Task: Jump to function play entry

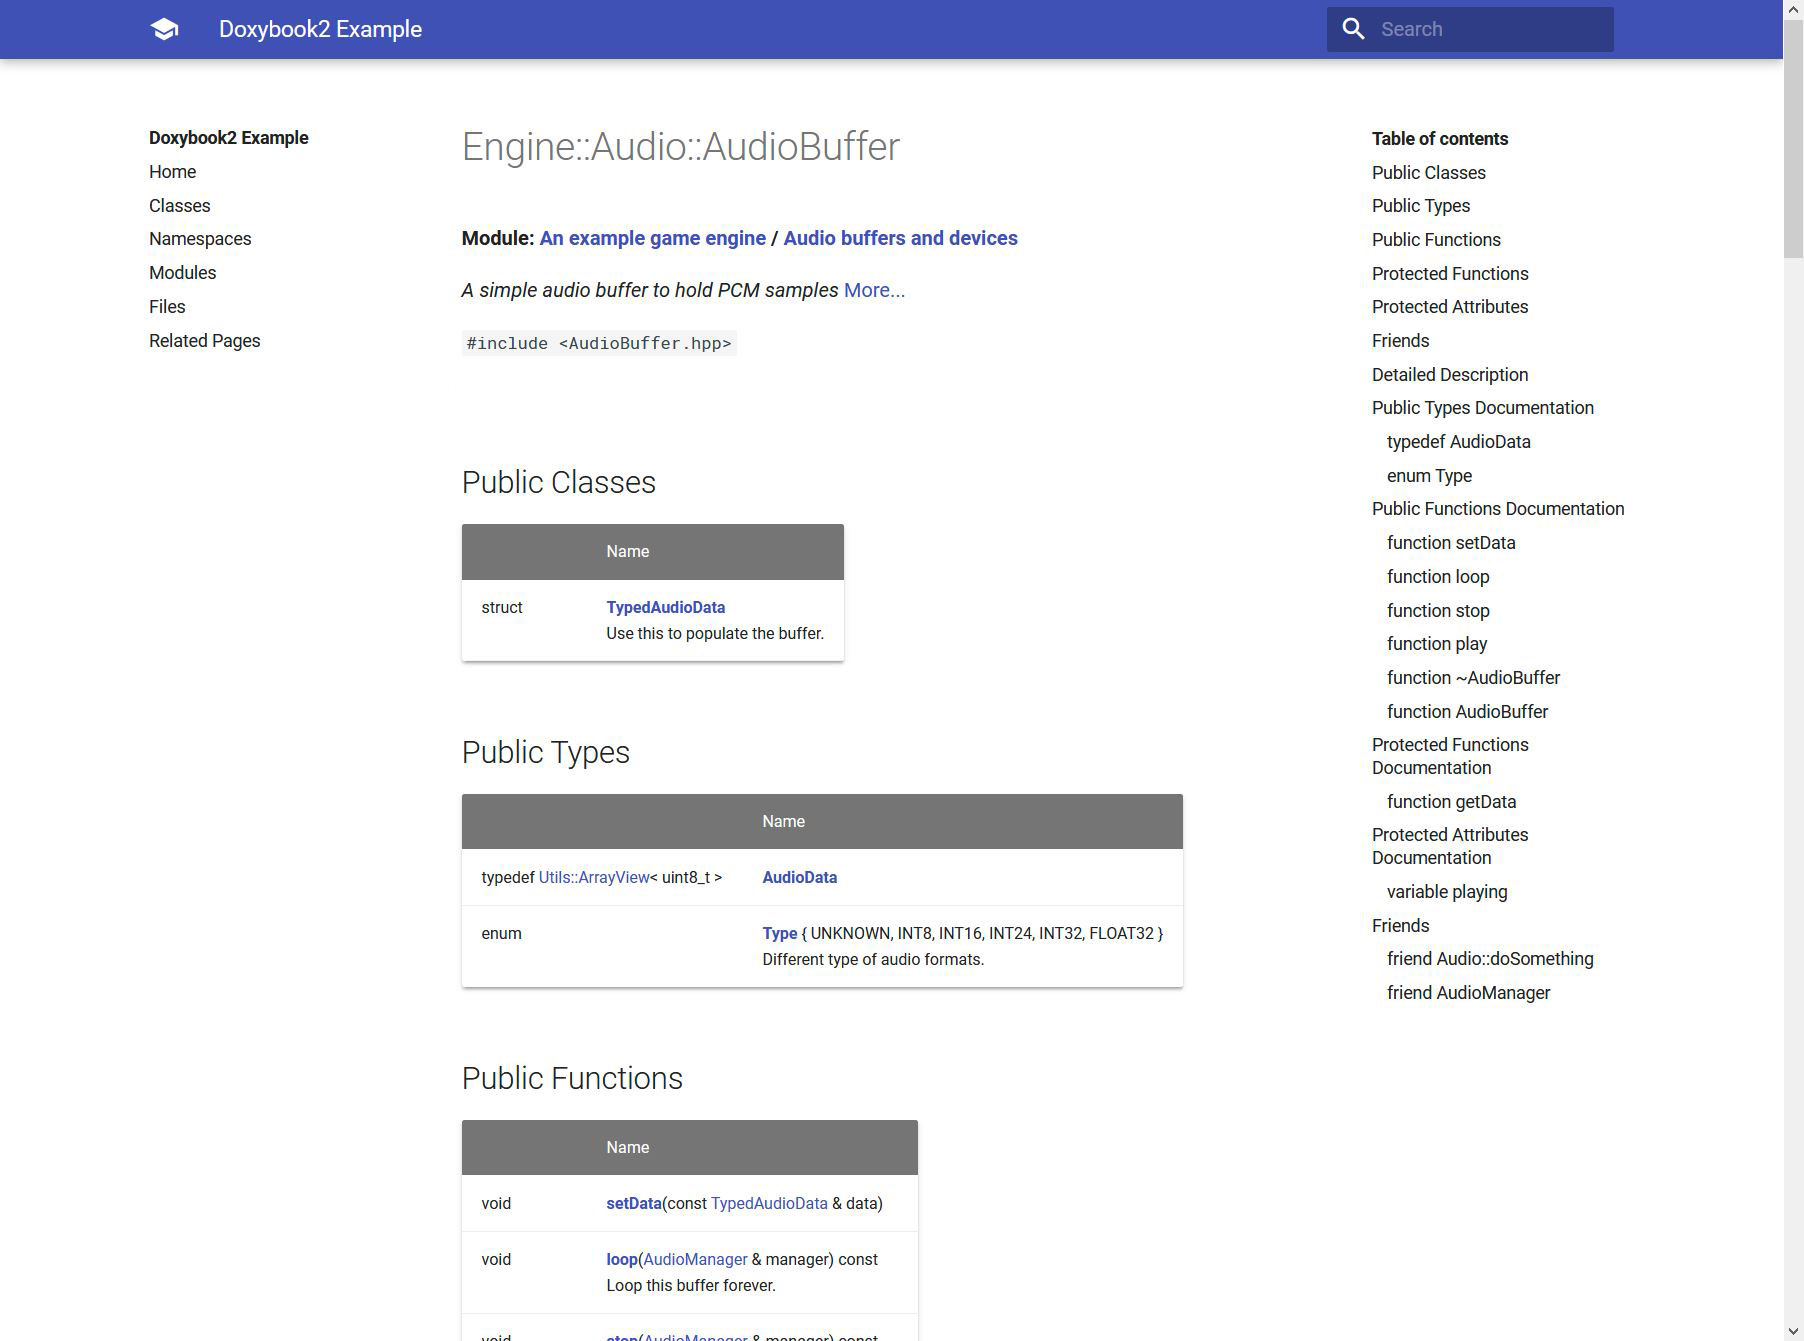Action: point(1437,644)
